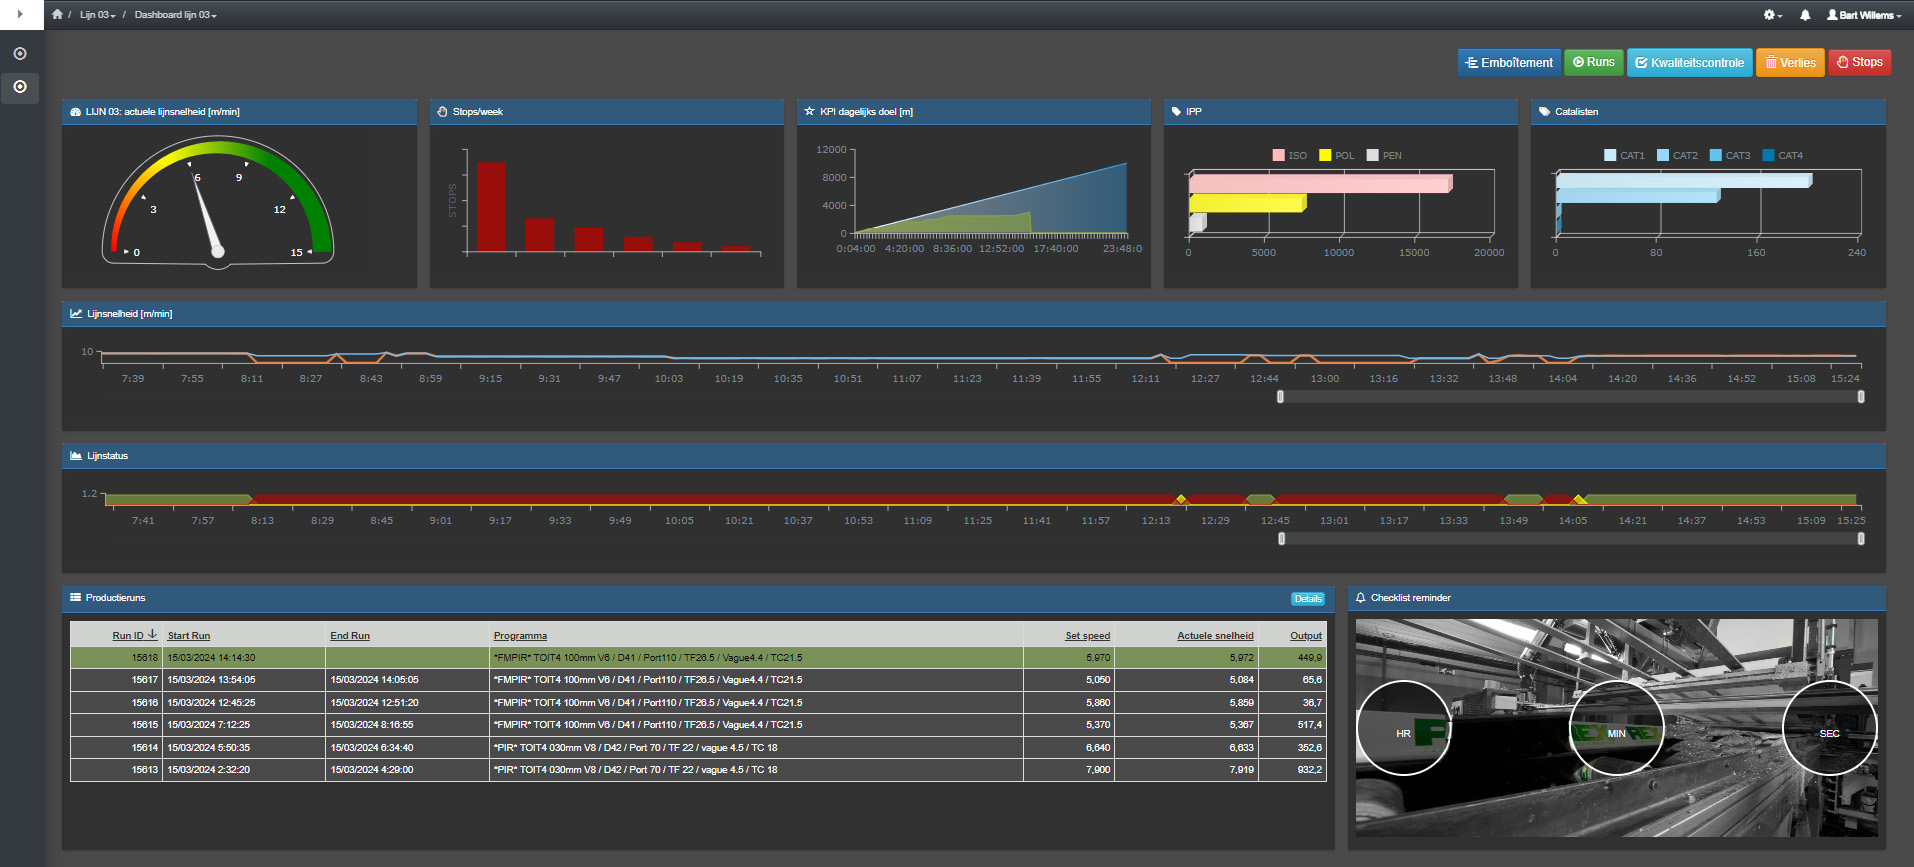Click the HR circle in Checklist reminder

(x=1404, y=728)
